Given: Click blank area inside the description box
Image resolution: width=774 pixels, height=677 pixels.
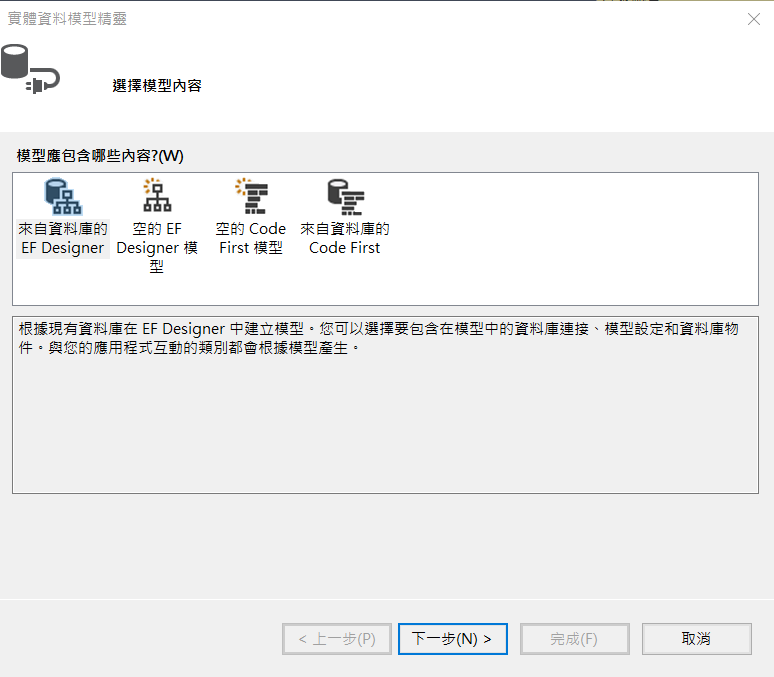Looking at the screenshot, I should (x=385, y=430).
